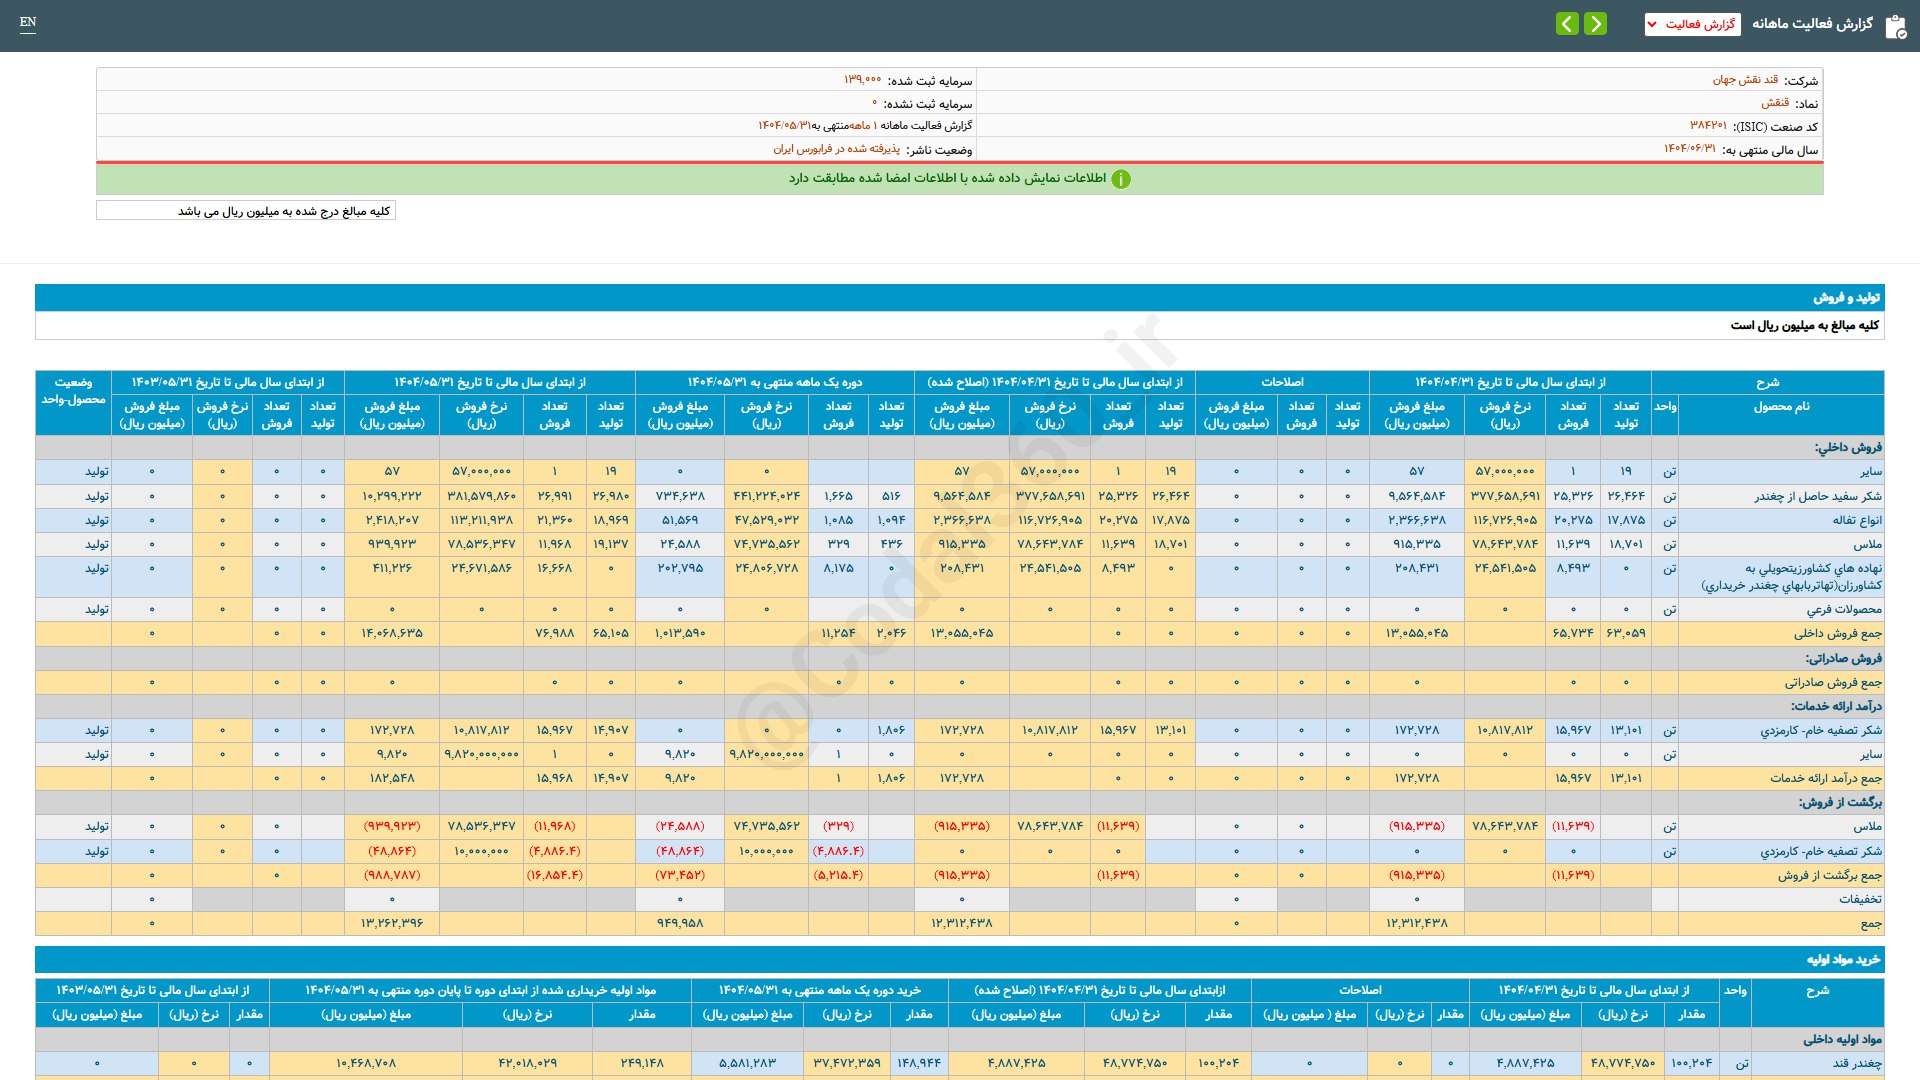Screen dimensions: 1920x1080
Task: Go to next report with right arrow button
Action: point(1596,23)
